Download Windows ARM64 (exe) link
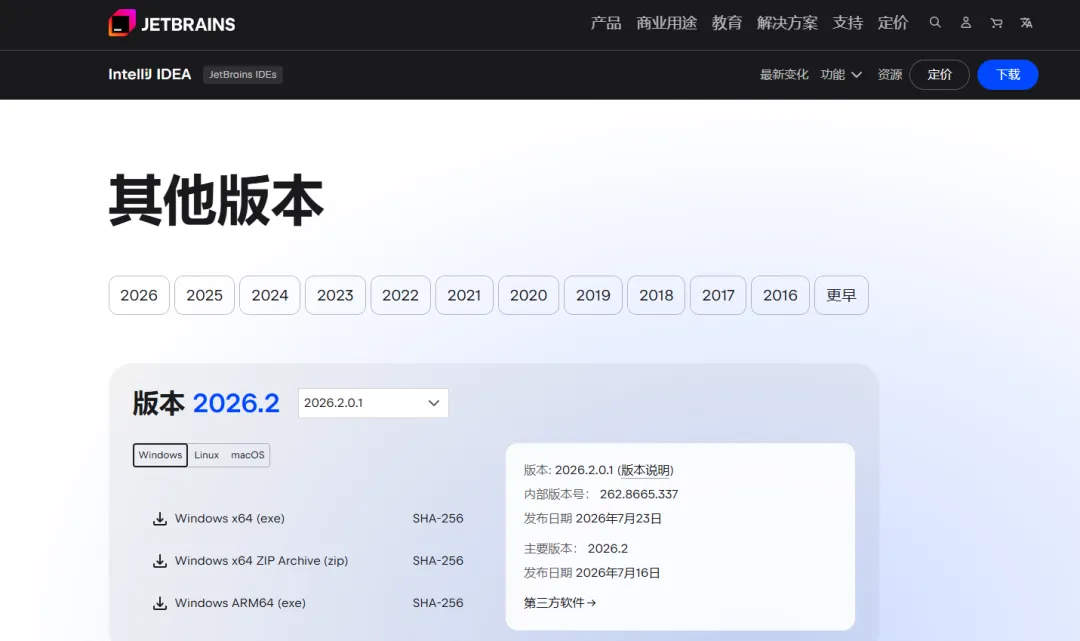 click(240, 603)
